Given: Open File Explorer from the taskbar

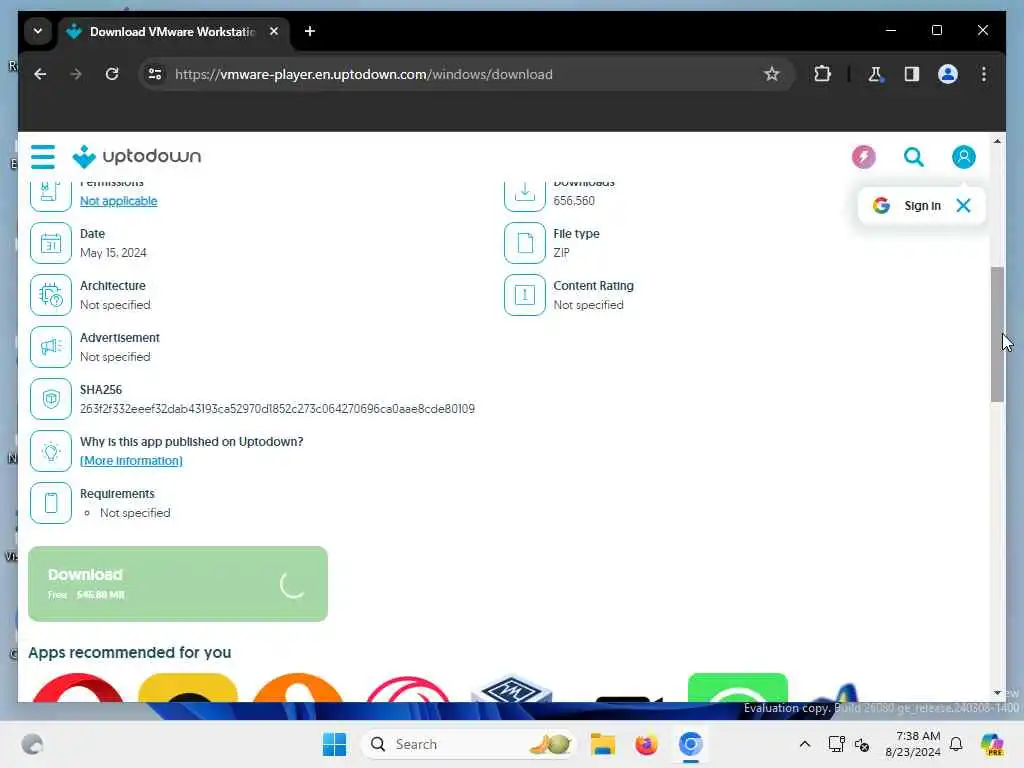Looking at the screenshot, I should [x=602, y=744].
